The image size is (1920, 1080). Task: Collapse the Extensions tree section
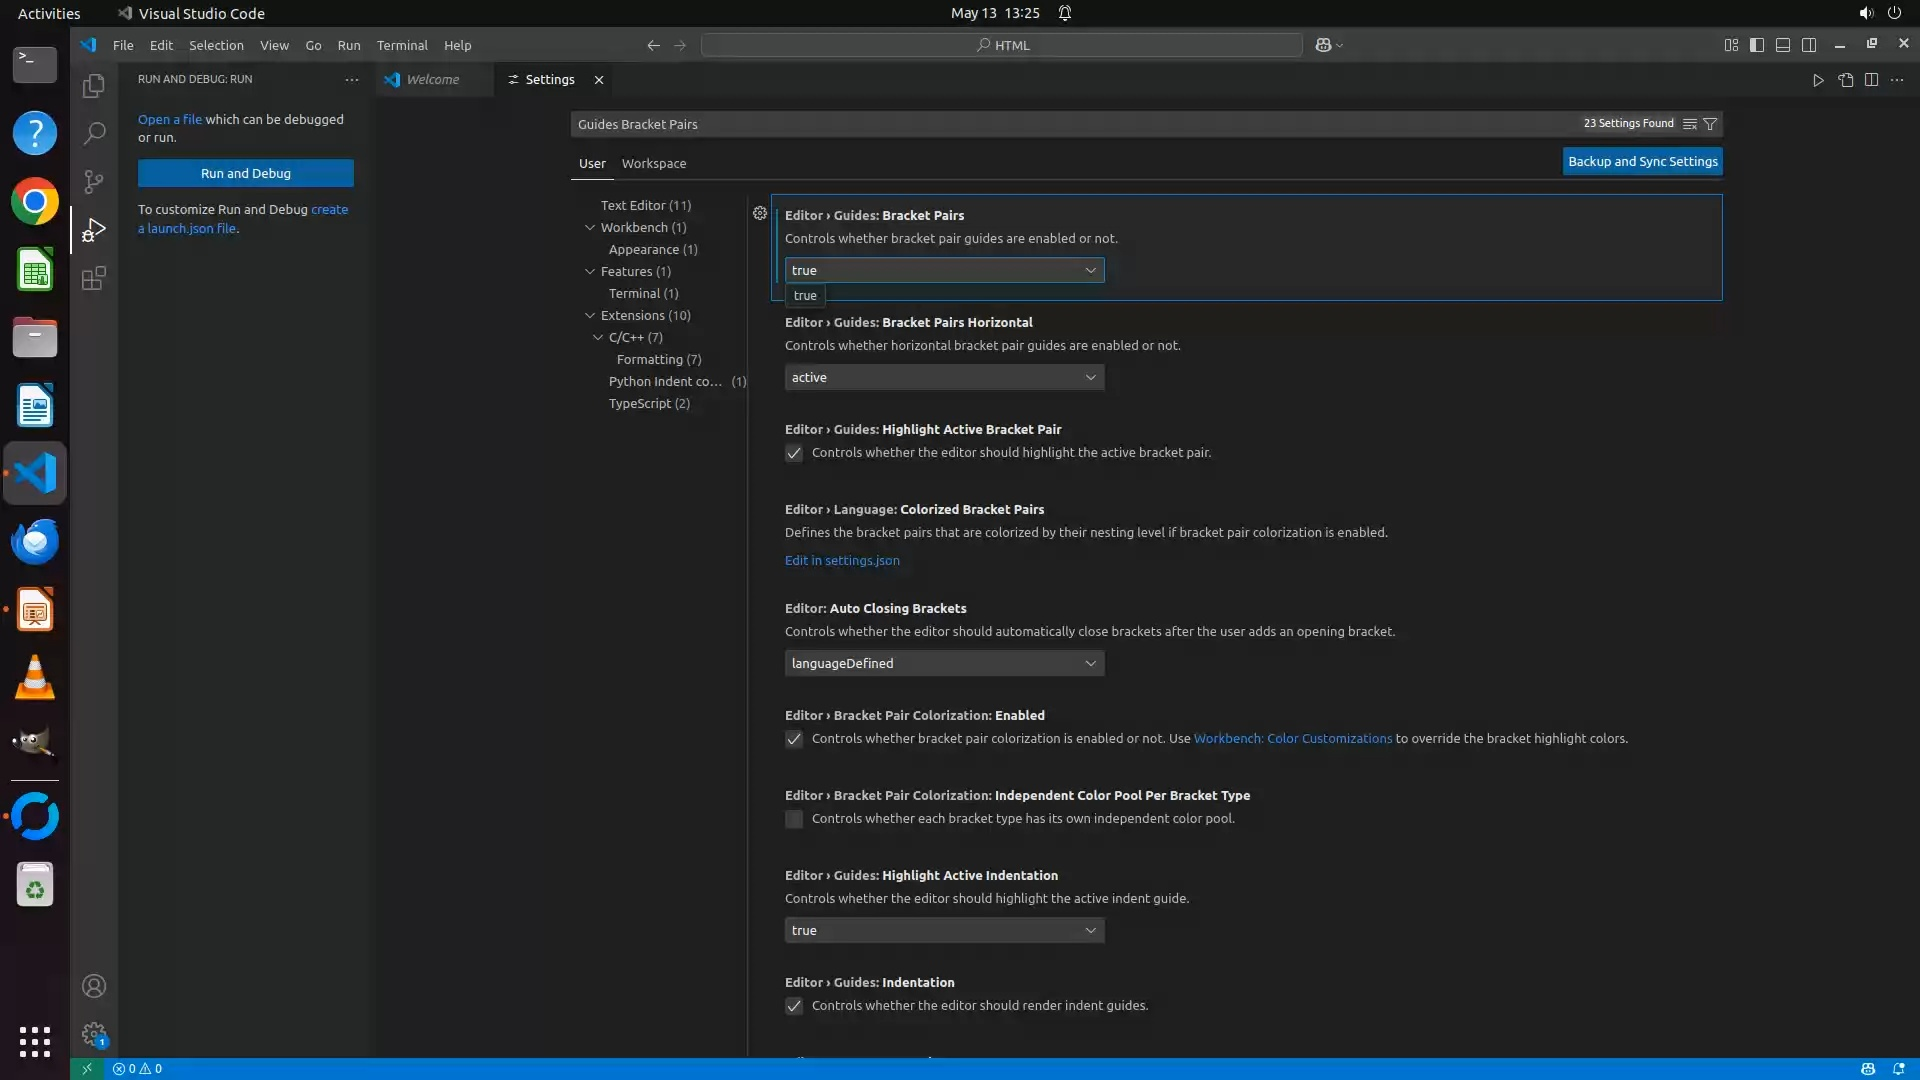590,315
